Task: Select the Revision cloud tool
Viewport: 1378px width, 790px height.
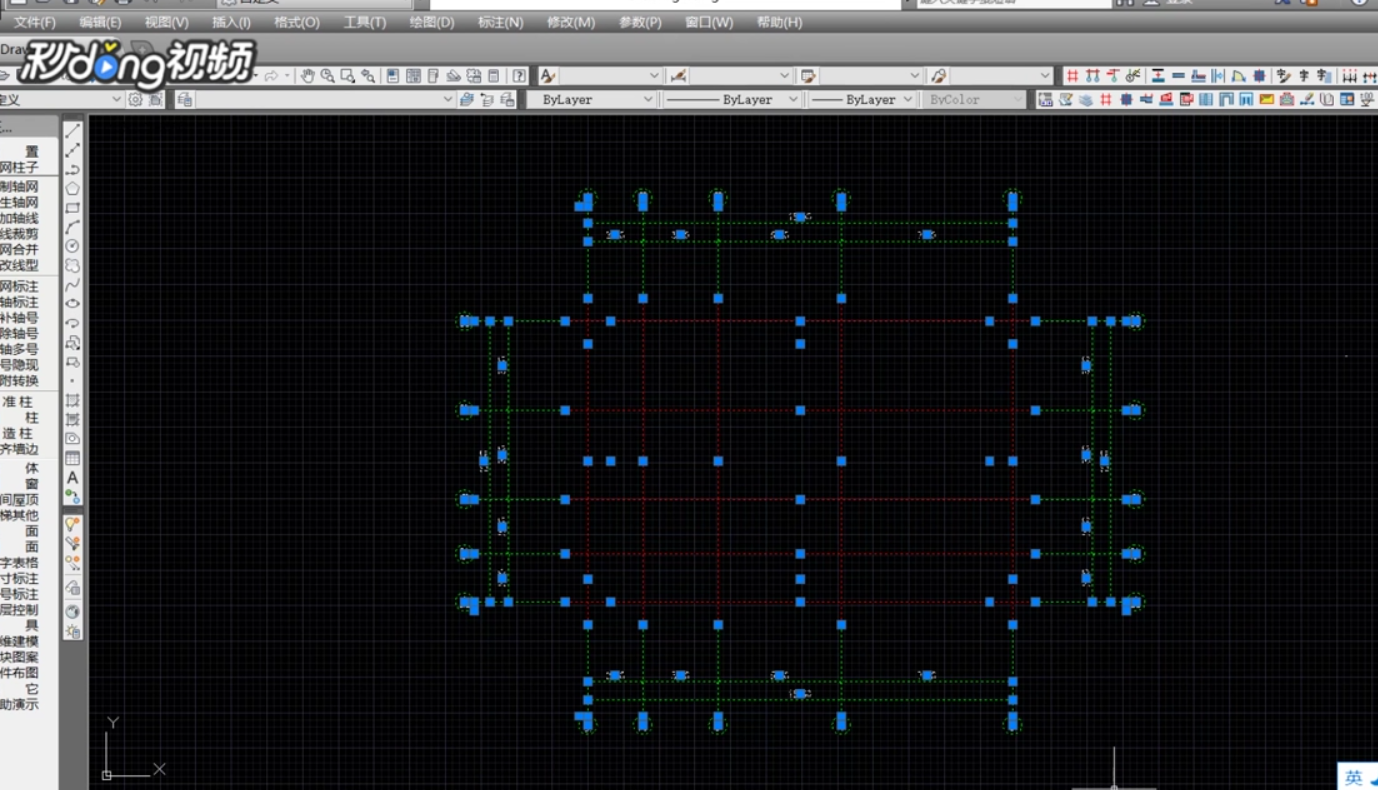Action: click(x=73, y=265)
